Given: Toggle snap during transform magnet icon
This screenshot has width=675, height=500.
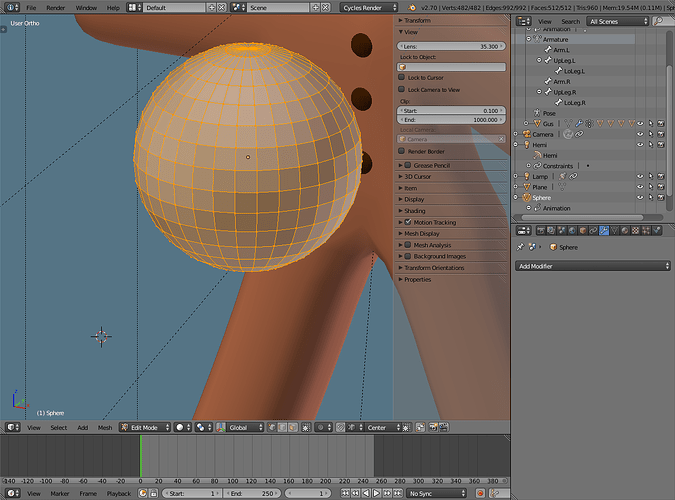Looking at the screenshot, I should 340,427.
